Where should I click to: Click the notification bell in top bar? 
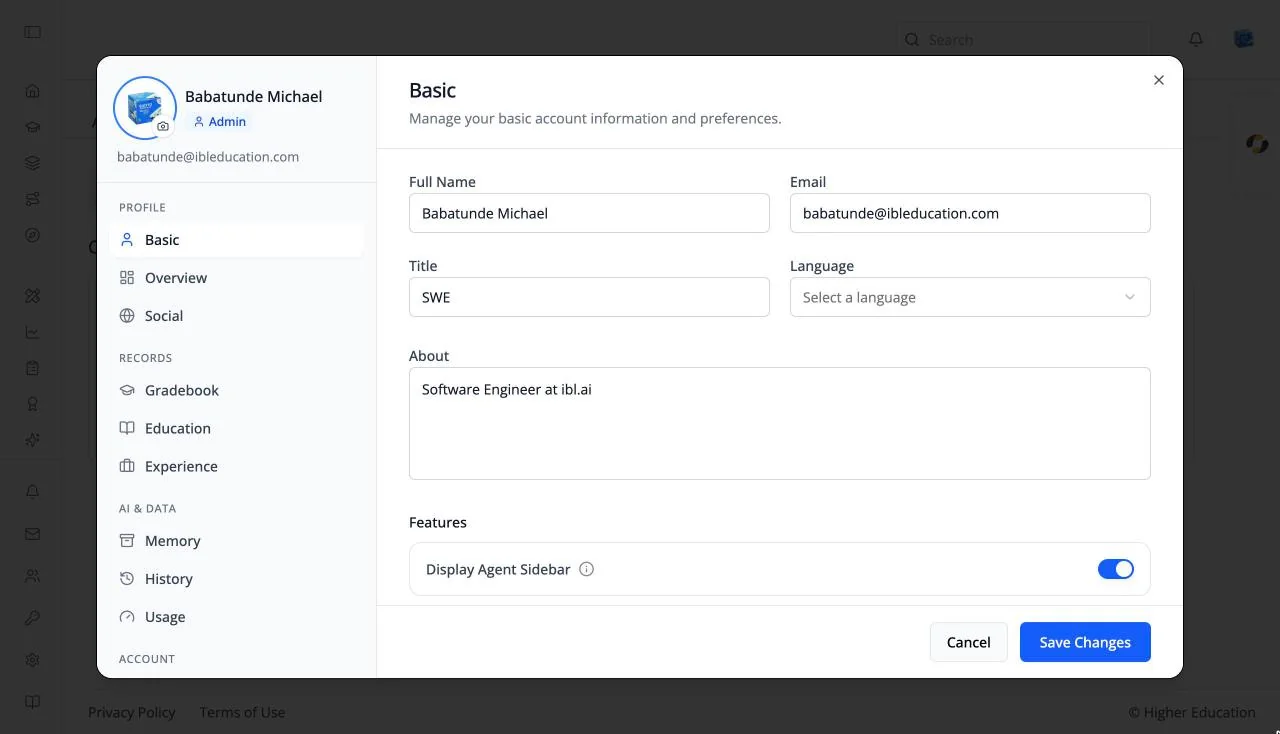tap(1196, 39)
